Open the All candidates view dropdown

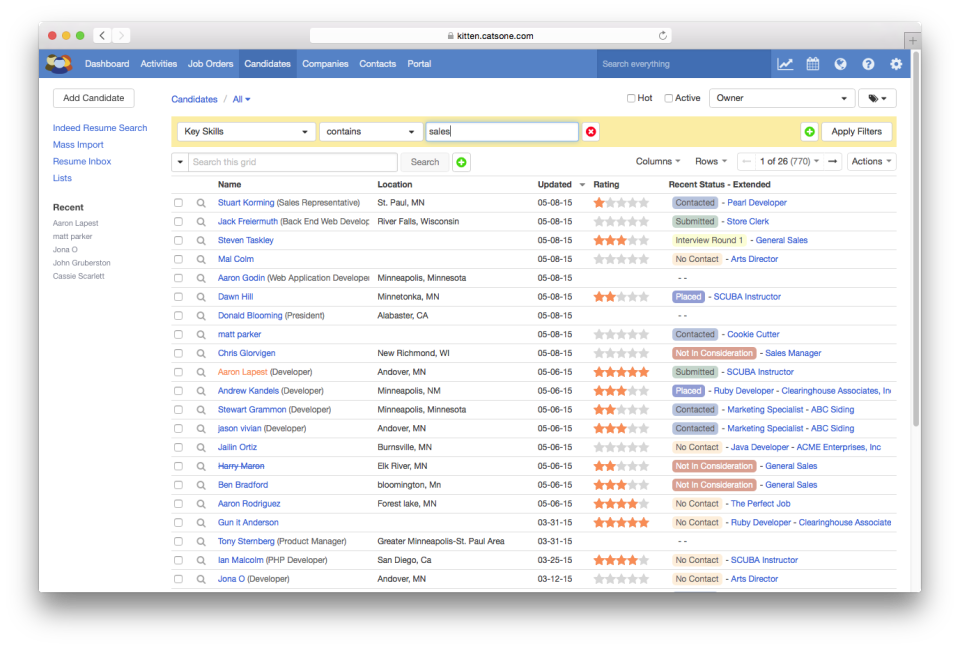[x=241, y=99]
